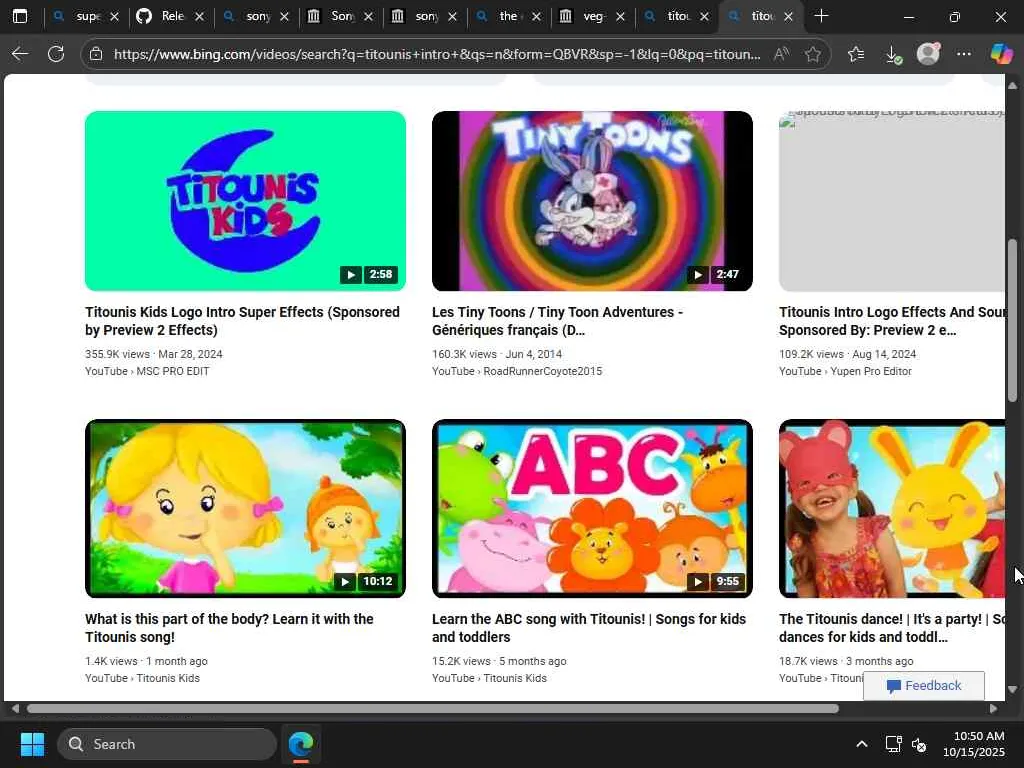
Task: Reload the page with the refresh icon
Action: 56,54
